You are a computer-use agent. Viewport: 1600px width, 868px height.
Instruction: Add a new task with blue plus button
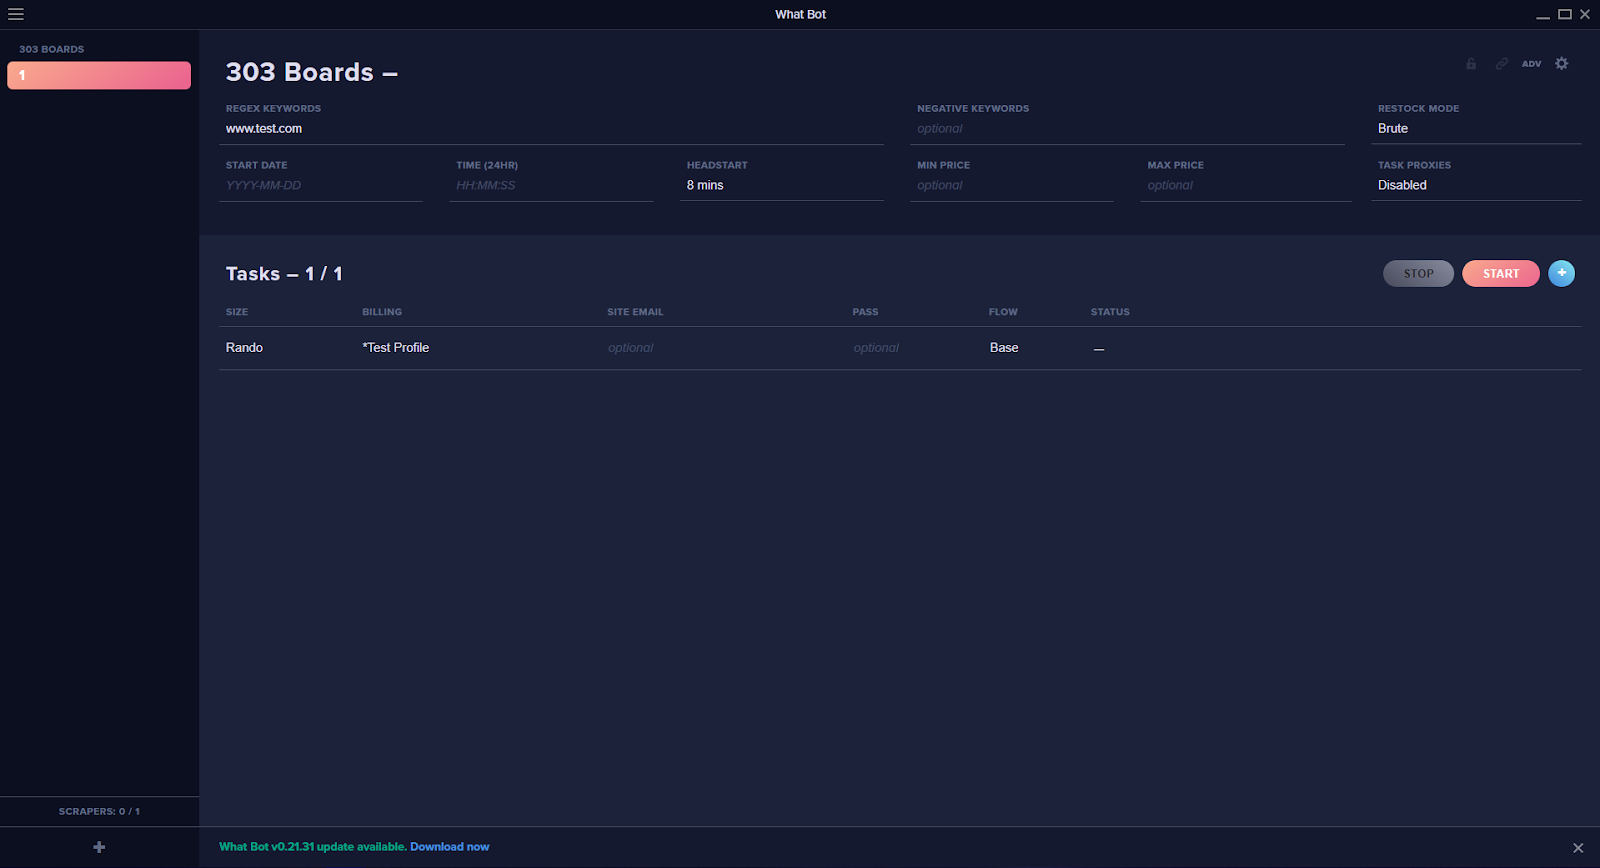click(x=1561, y=273)
